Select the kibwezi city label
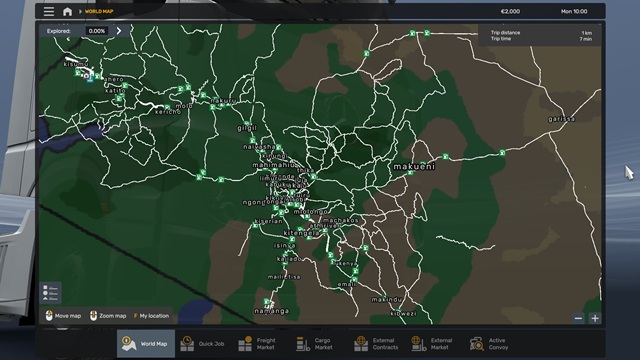 [404, 313]
